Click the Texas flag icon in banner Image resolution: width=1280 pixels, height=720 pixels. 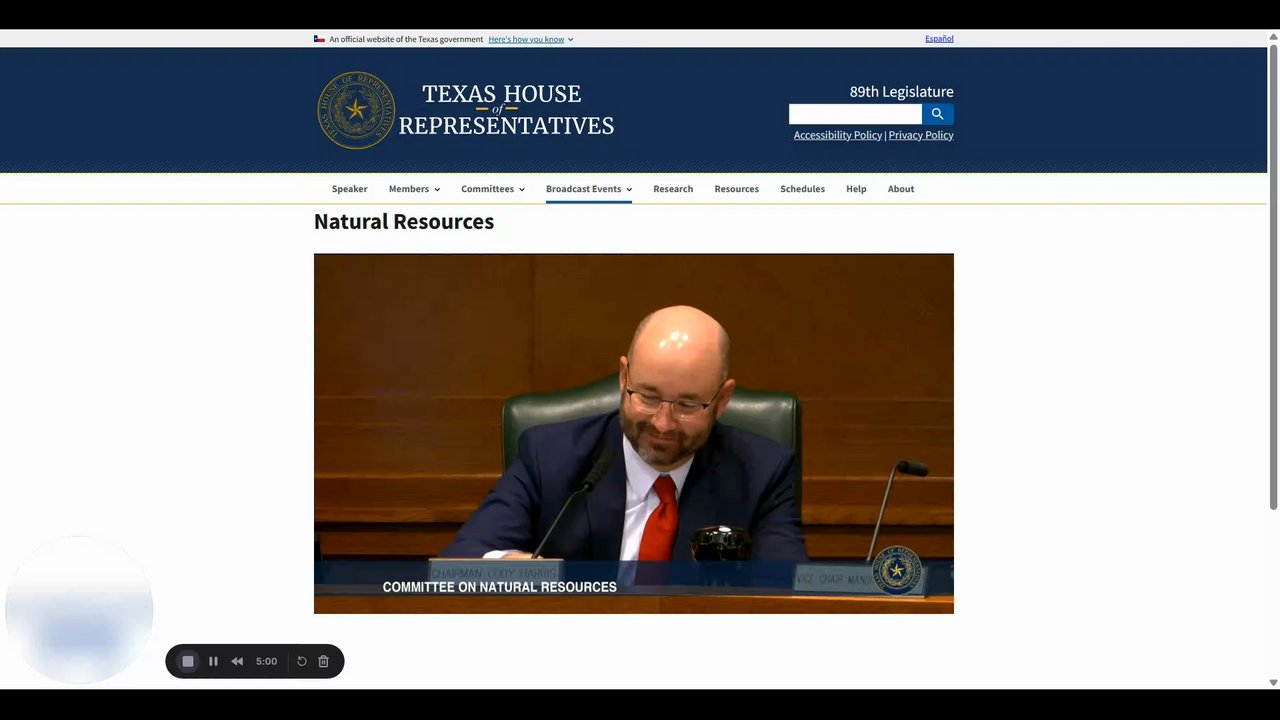[x=319, y=39]
